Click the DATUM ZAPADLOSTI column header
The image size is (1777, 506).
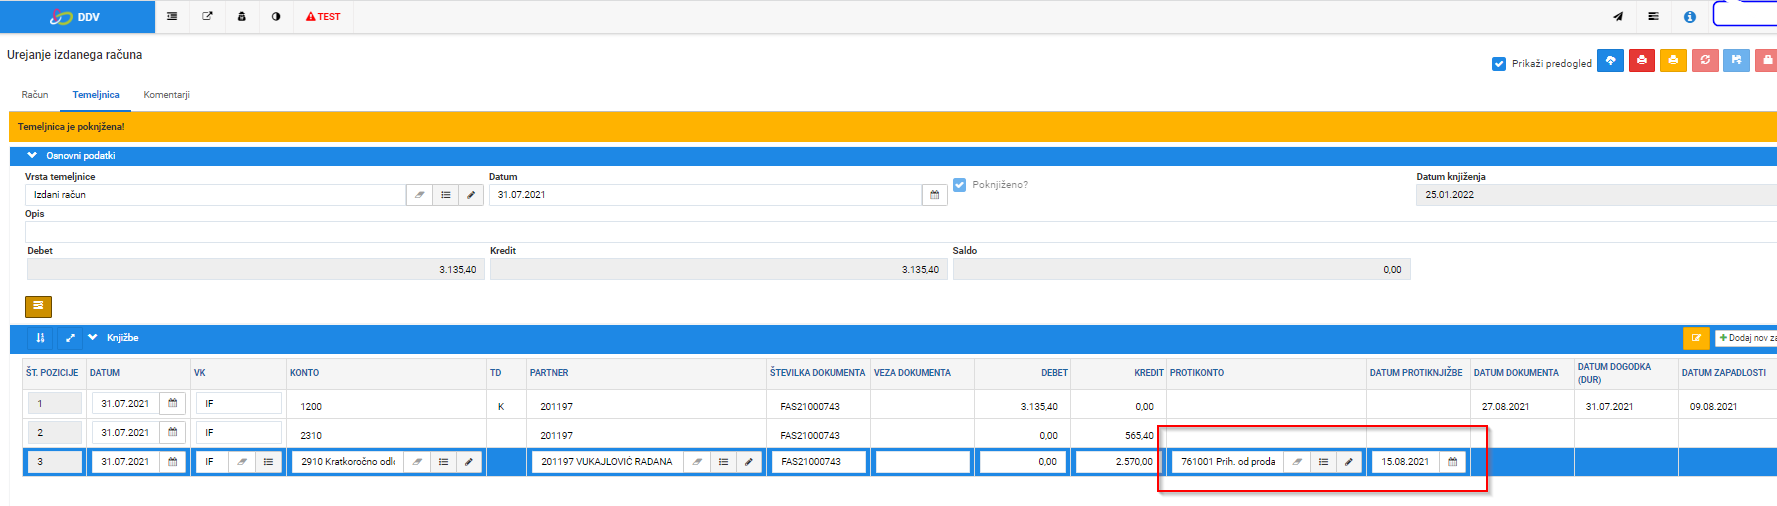click(1724, 373)
